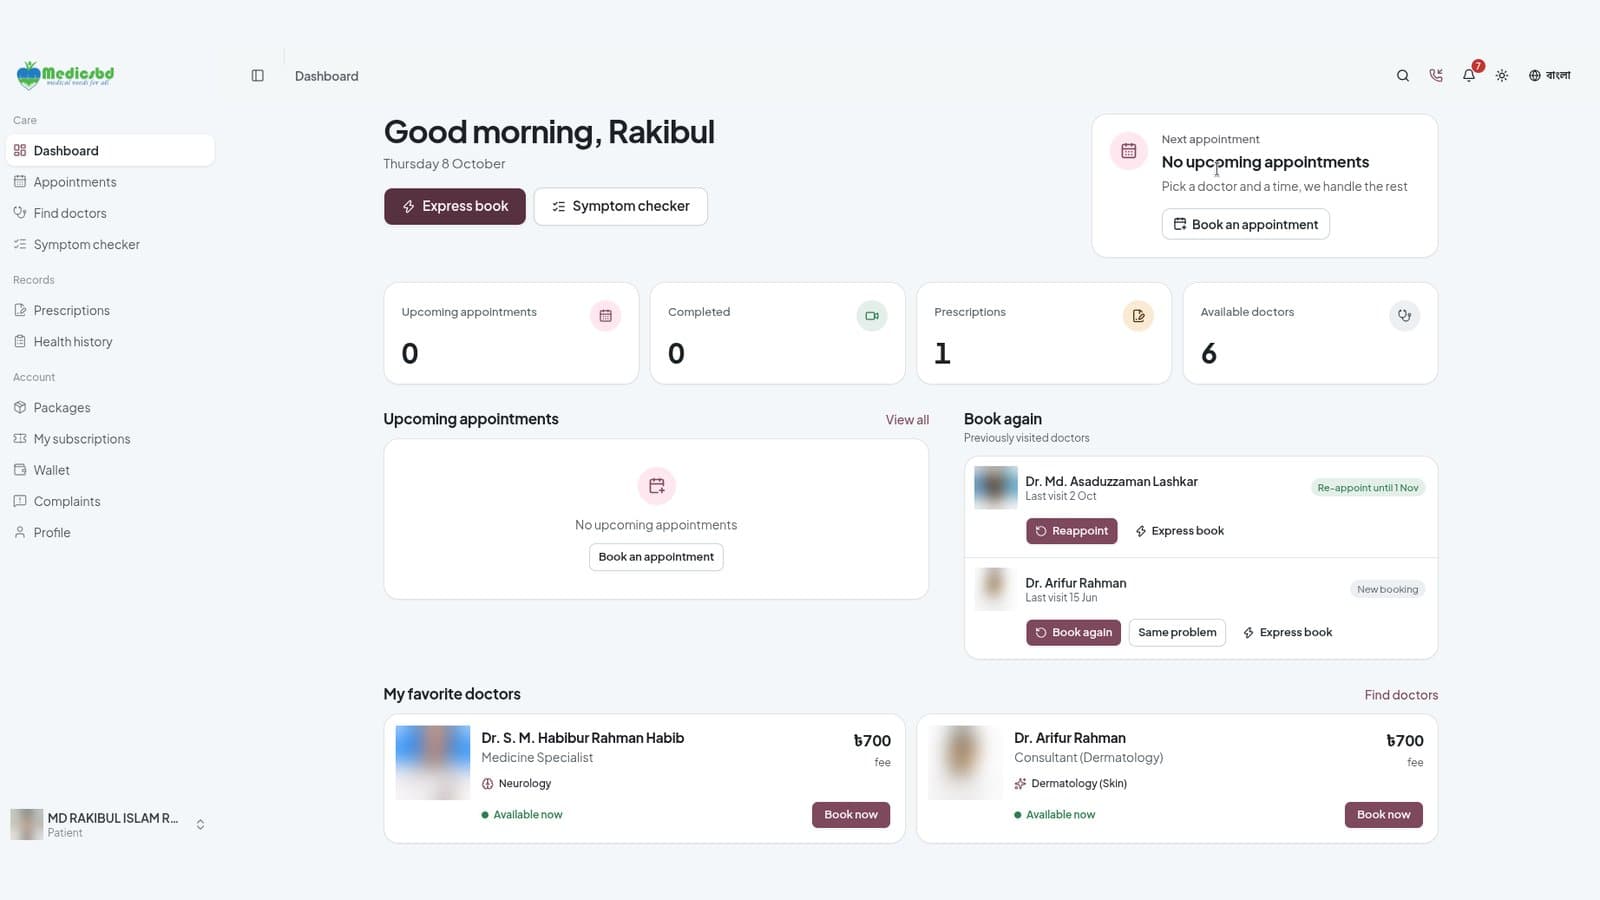The image size is (1600, 900).
Task: Toggle light/dark theme sun icon
Action: click(x=1502, y=76)
